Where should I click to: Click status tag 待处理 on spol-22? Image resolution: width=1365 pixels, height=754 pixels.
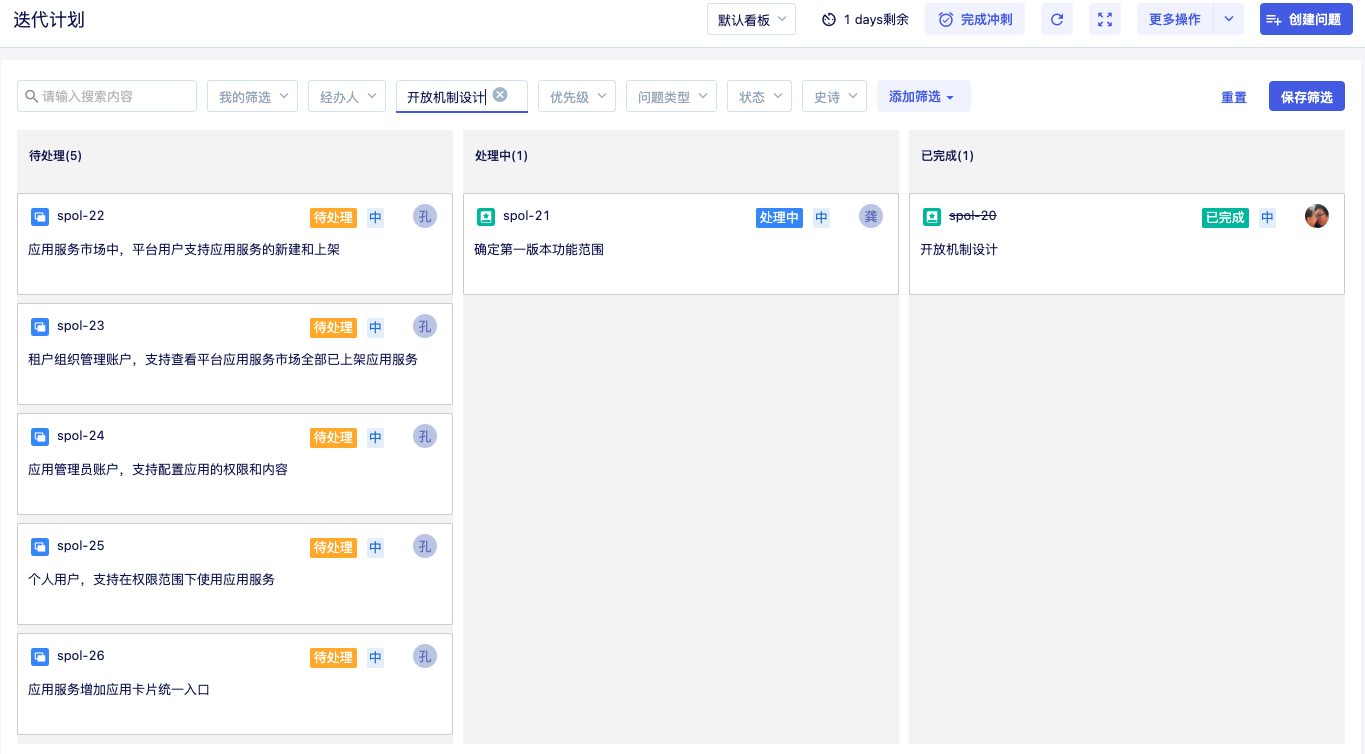(333, 217)
